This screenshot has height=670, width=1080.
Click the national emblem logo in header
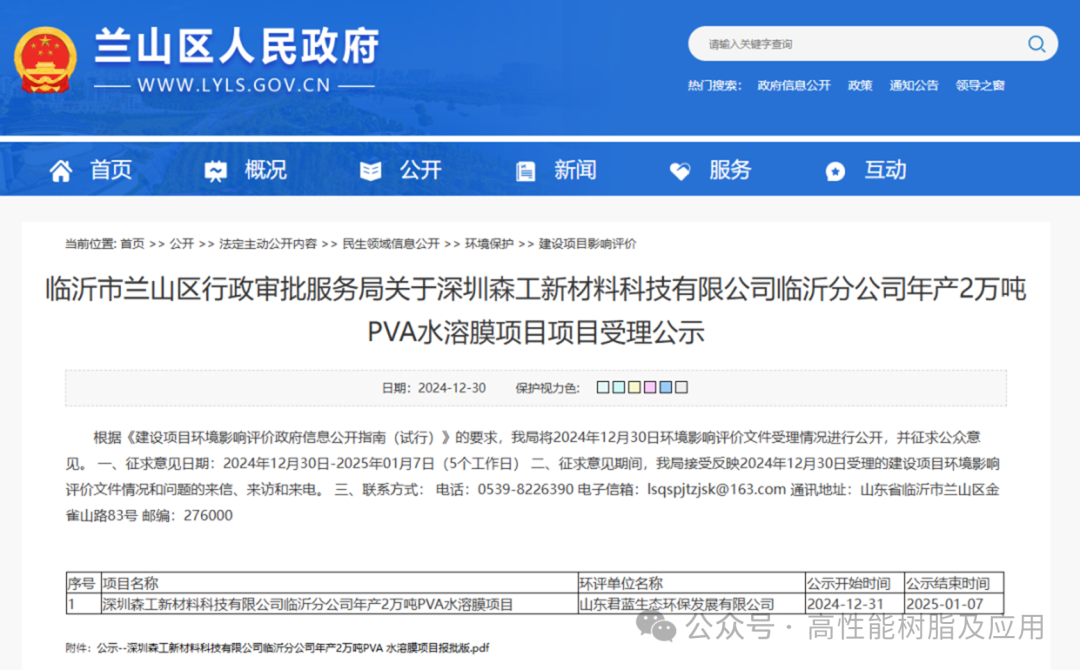pyautogui.click(x=45, y=61)
